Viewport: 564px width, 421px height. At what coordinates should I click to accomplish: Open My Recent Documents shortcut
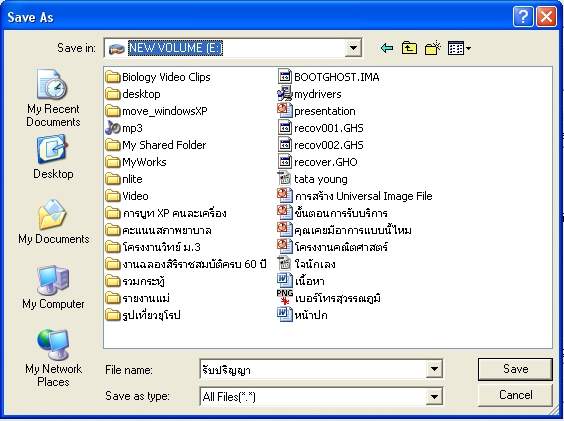pyautogui.click(x=53, y=98)
